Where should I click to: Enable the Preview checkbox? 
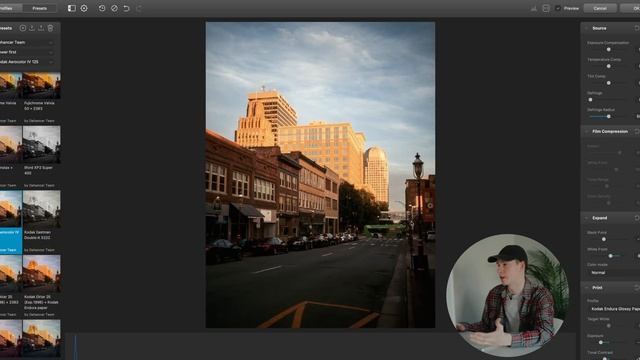pos(558,8)
